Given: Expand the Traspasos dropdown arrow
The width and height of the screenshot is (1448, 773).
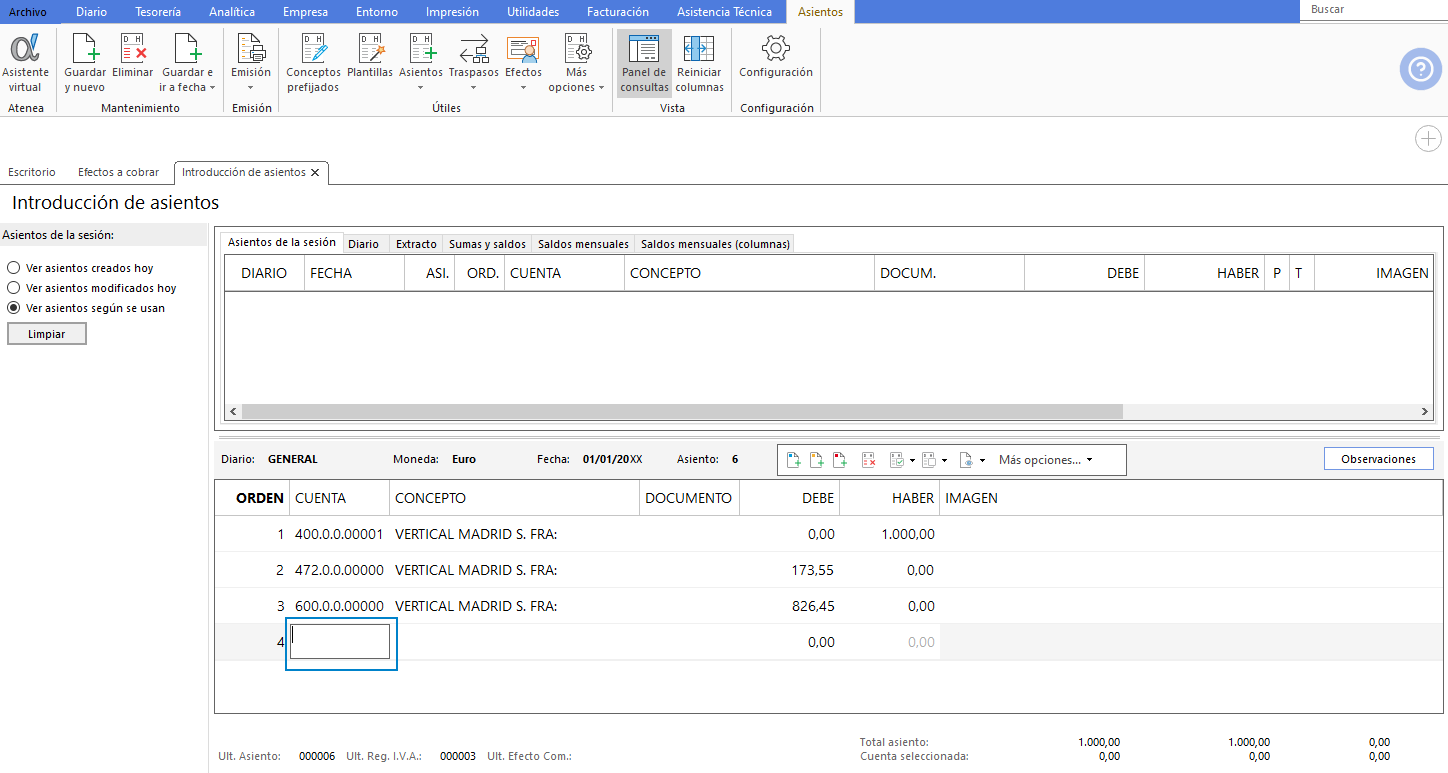Looking at the screenshot, I should tap(474, 88).
